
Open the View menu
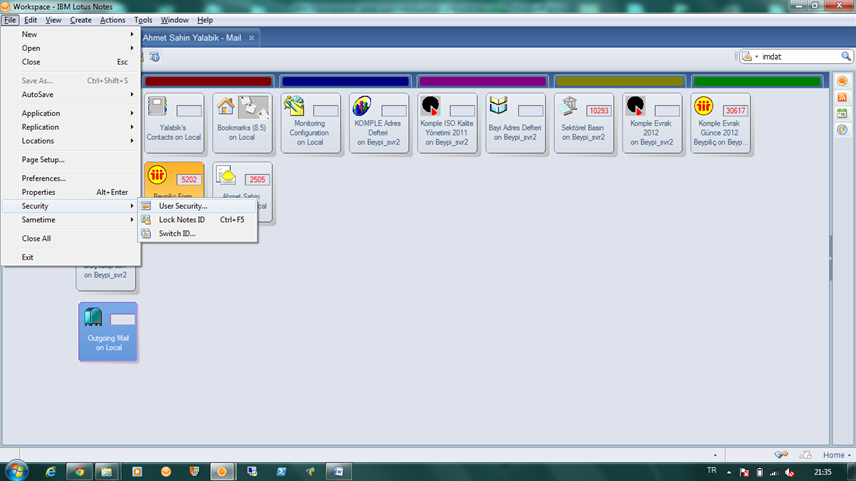point(53,20)
